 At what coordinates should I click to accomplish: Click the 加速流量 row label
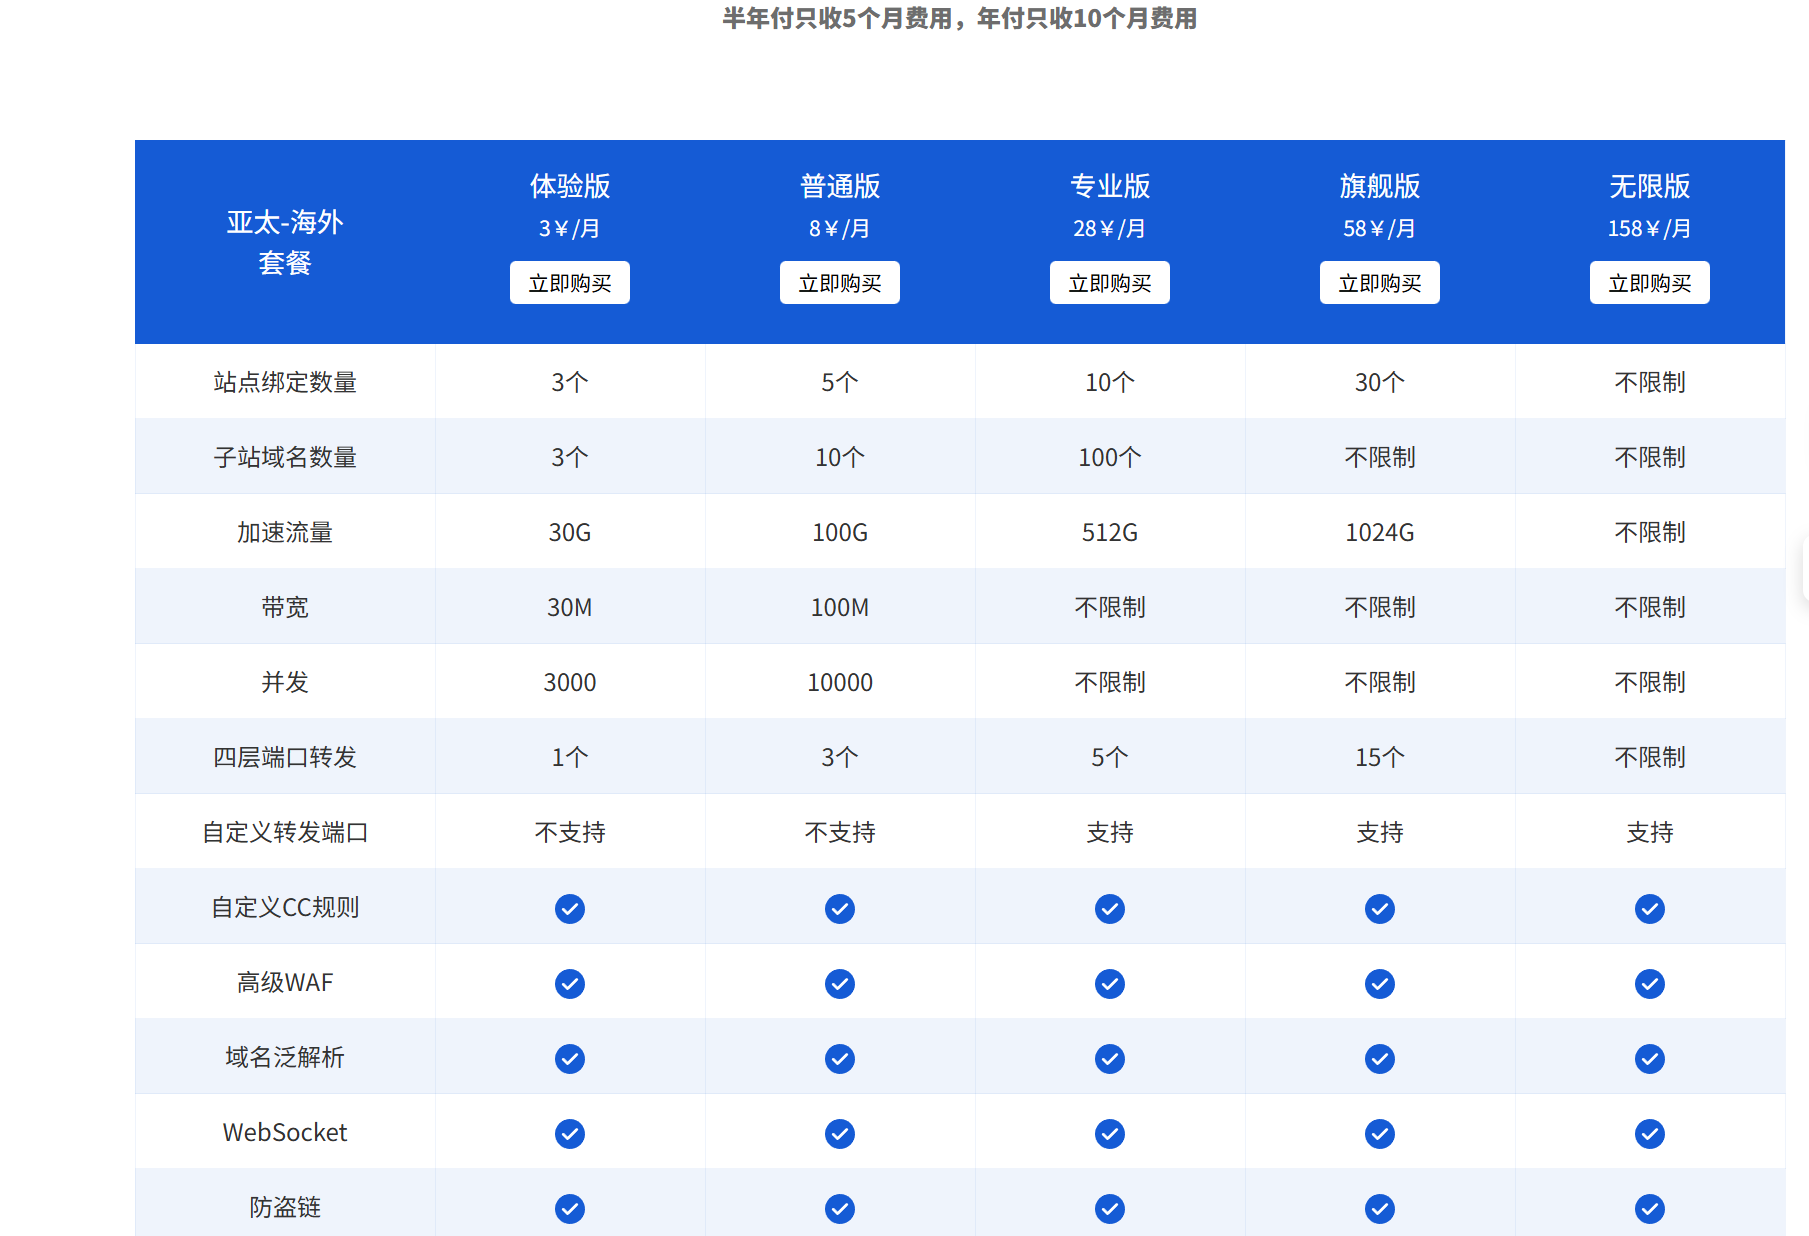click(x=284, y=532)
